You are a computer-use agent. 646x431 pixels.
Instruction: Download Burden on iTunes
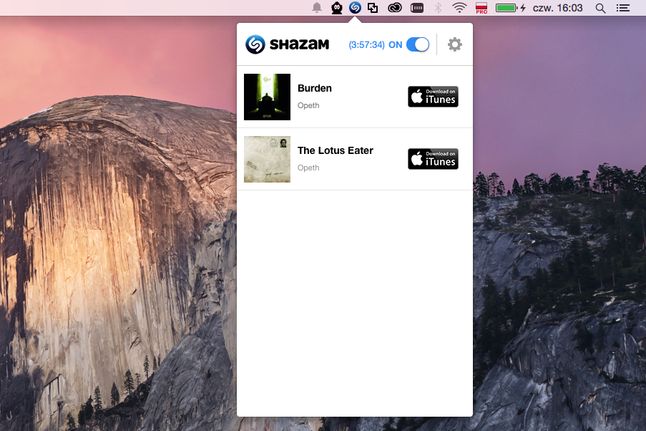[x=433, y=96]
